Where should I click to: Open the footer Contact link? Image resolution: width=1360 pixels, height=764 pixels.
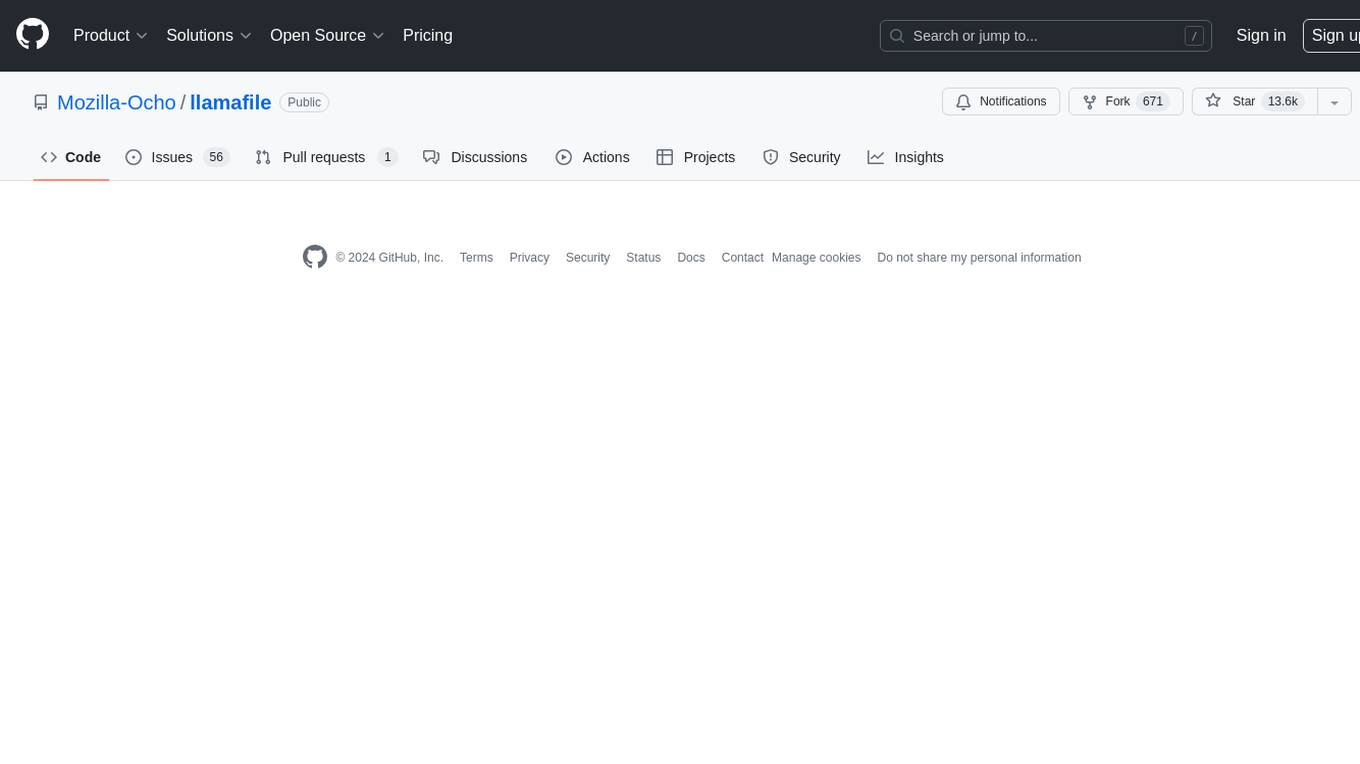[742, 257]
